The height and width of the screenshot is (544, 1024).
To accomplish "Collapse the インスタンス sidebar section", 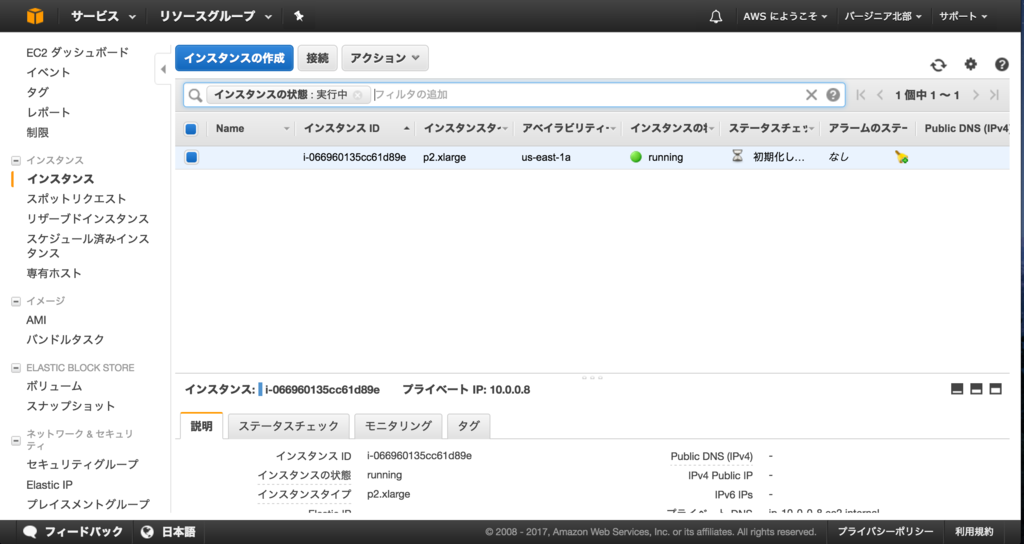I will click(16, 161).
